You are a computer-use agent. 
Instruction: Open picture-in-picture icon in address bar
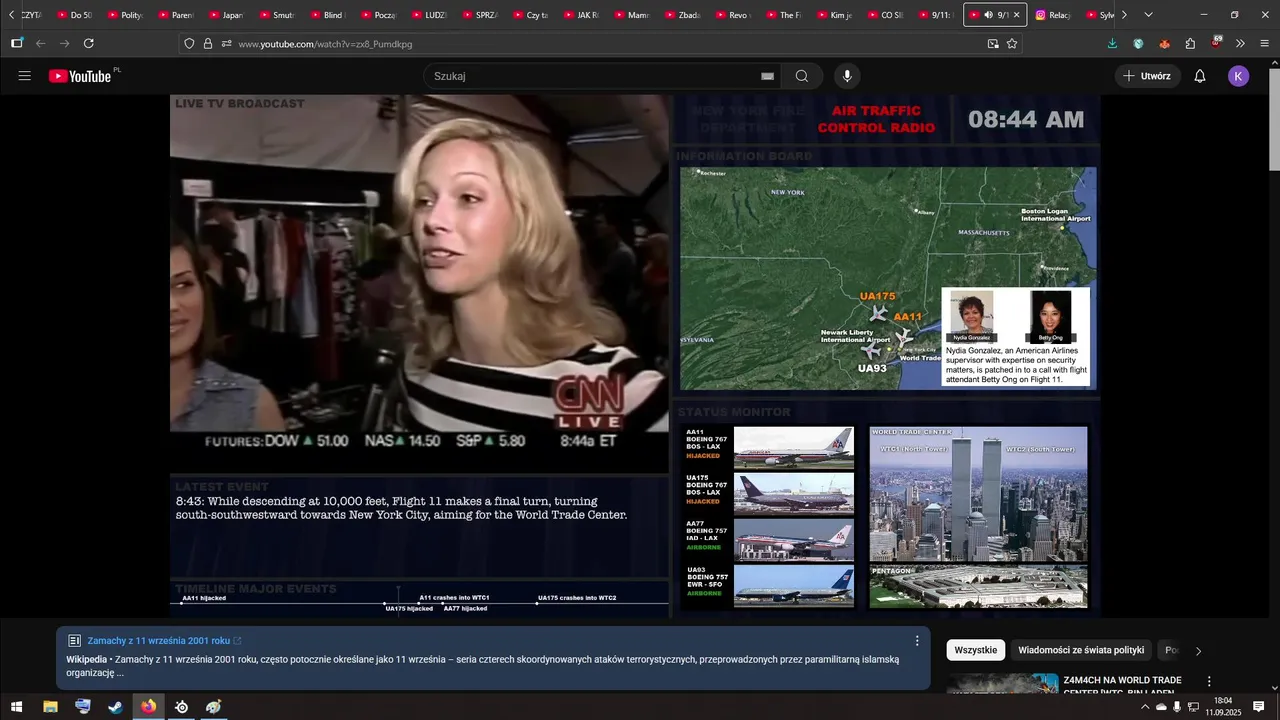tap(993, 44)
